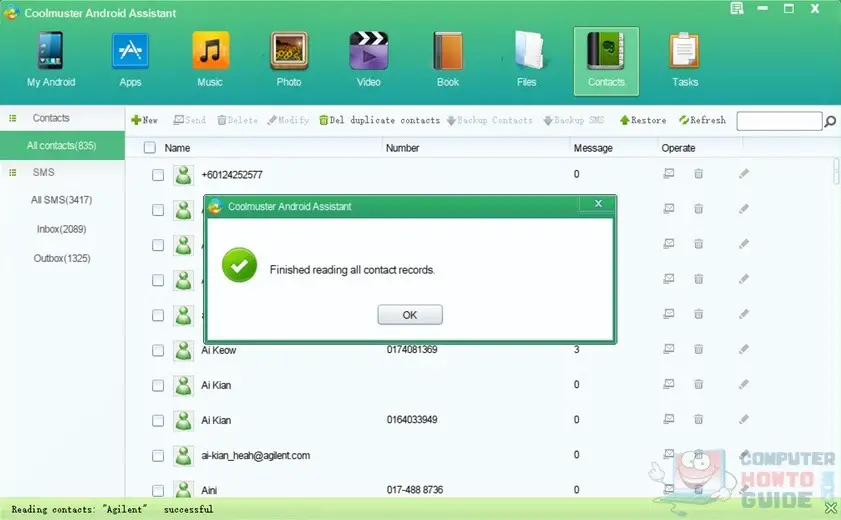Sort by the Message column header
841x520 pixels.
(593, 148)
